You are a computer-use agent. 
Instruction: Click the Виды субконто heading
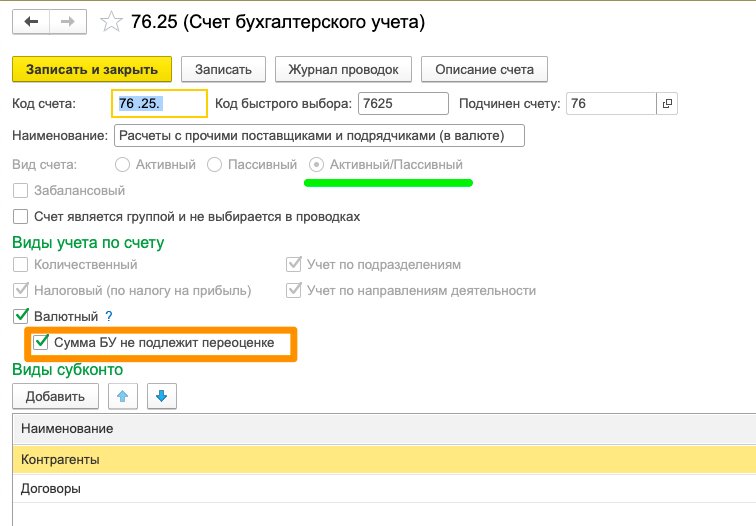(x=68, y=370)
